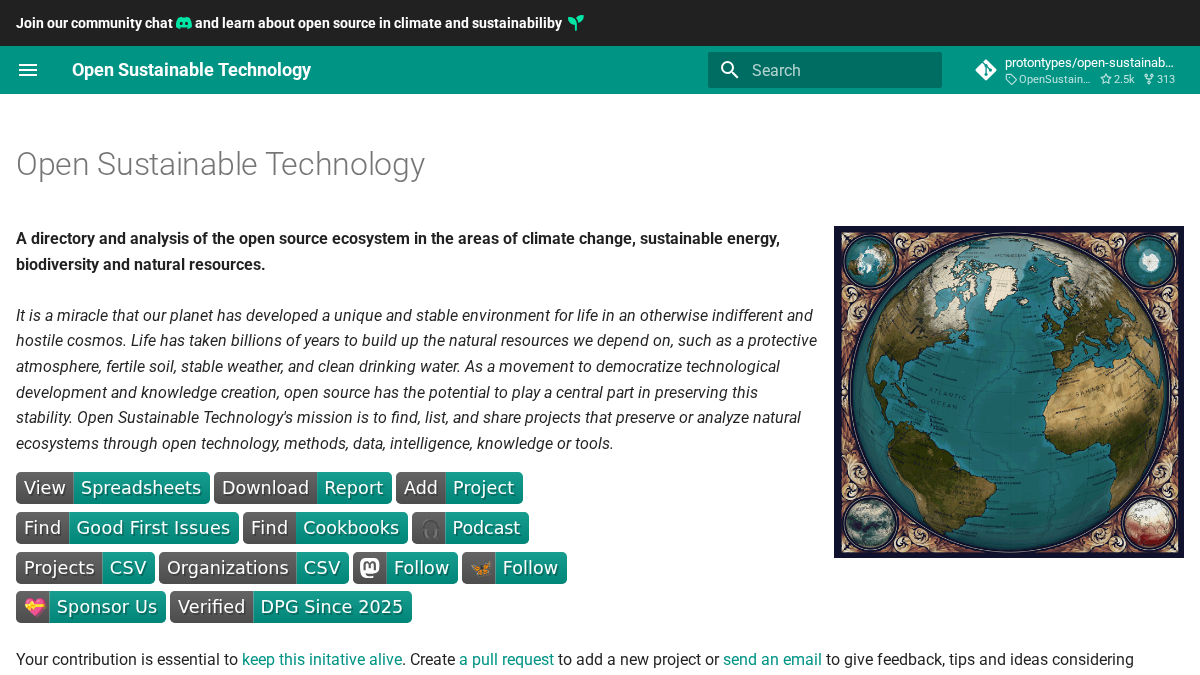Click the Mastodon Follow badge icon
The image size is (1200, 675).
370,568
